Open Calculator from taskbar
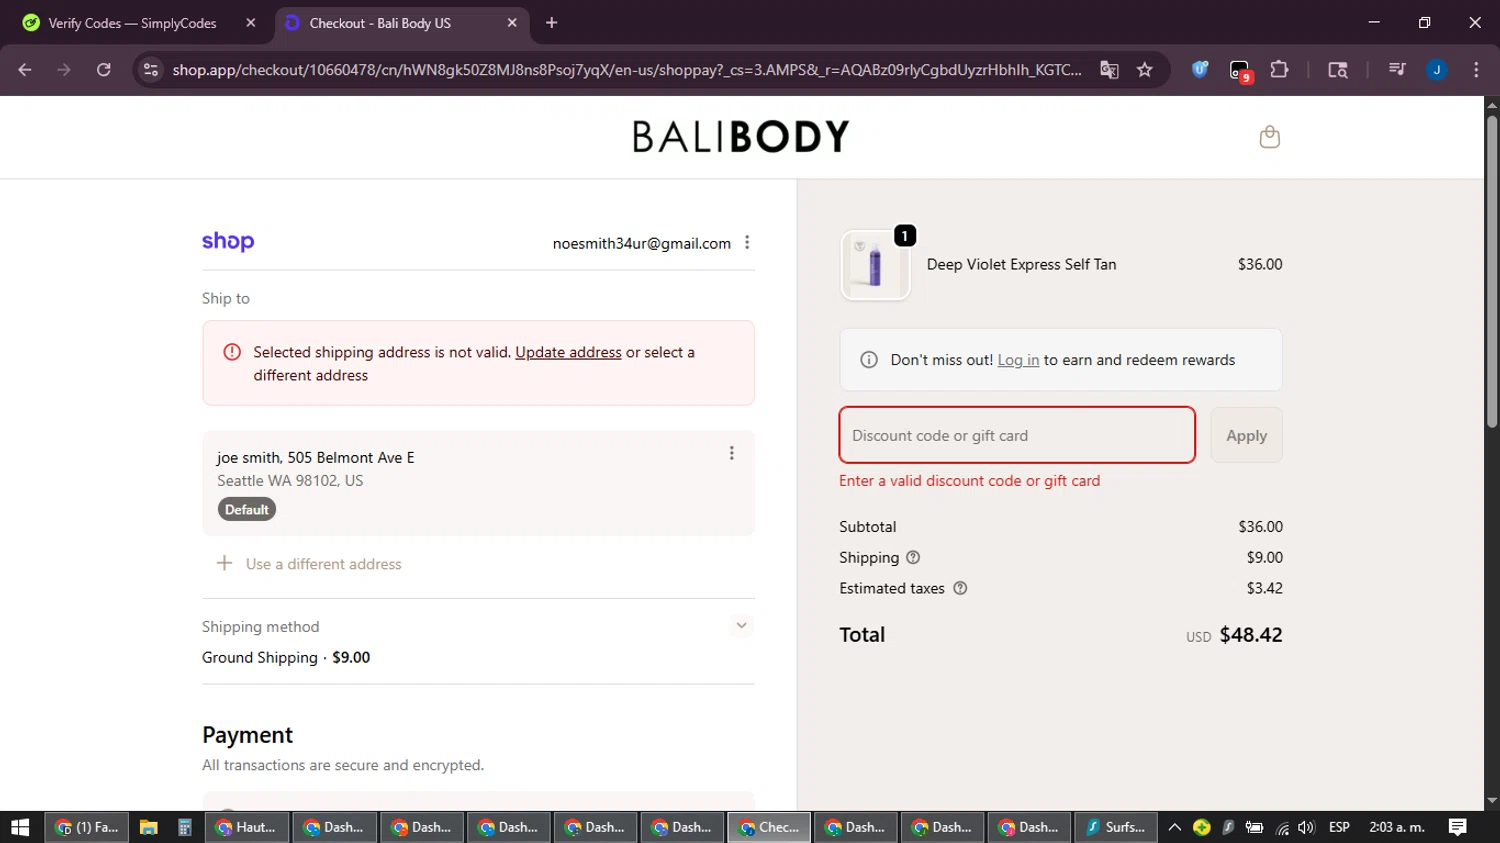Image resolution: width=1500 pixels, height=843 pixels. [x=184, y=827]
